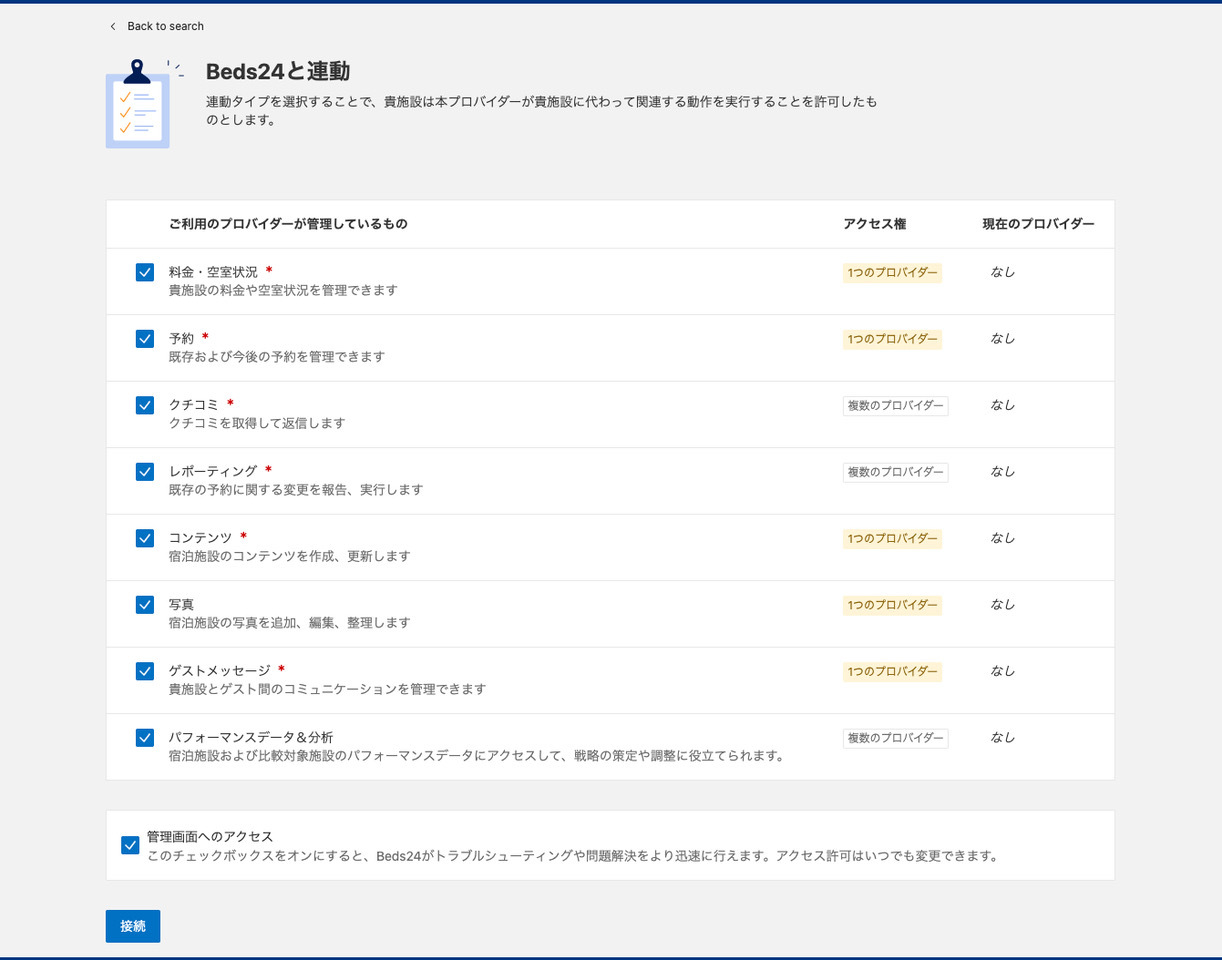The height and width of the screenshot is (960, 1222).
Task: Uncheck the 予約 checkbox
Action: tap(144, 338)
